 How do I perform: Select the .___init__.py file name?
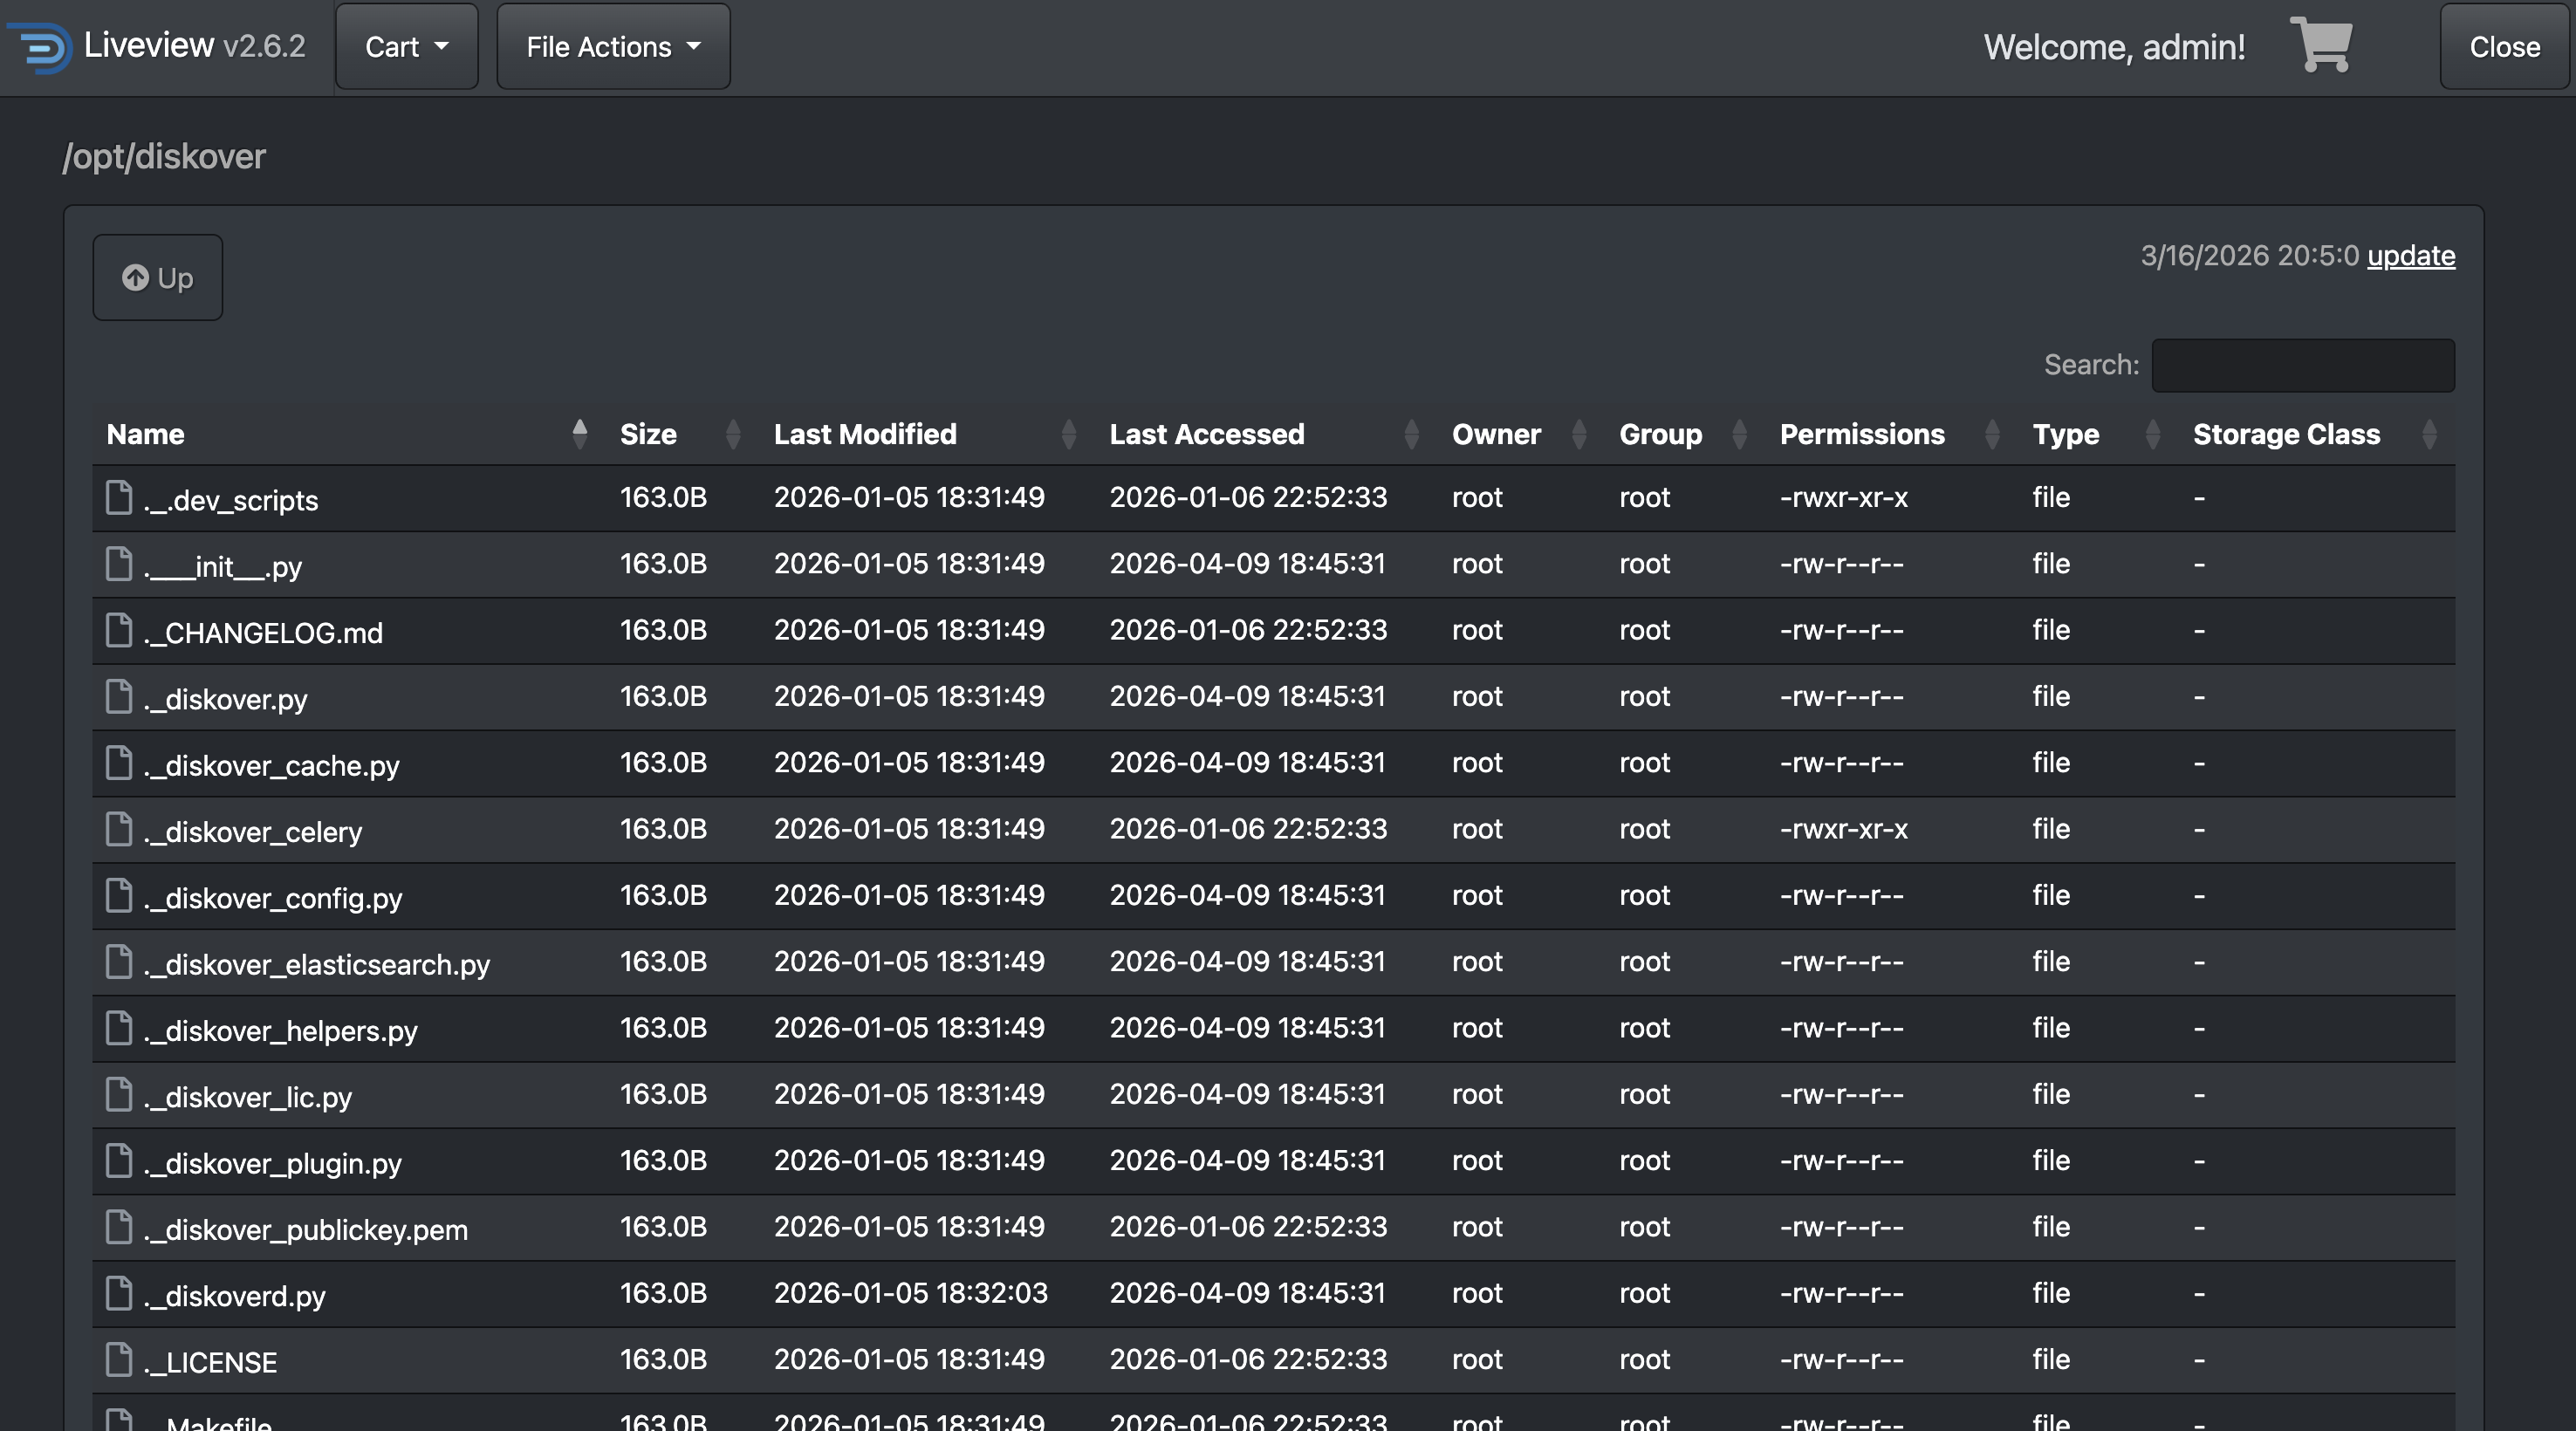tap(222, 566)
